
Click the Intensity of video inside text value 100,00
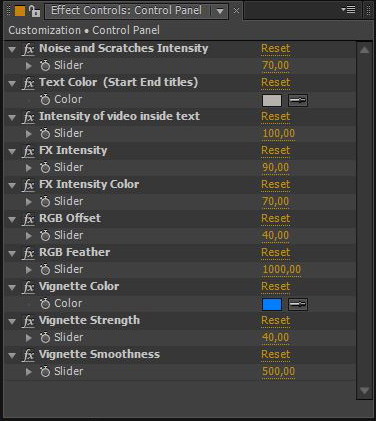[x=279, y=133]
